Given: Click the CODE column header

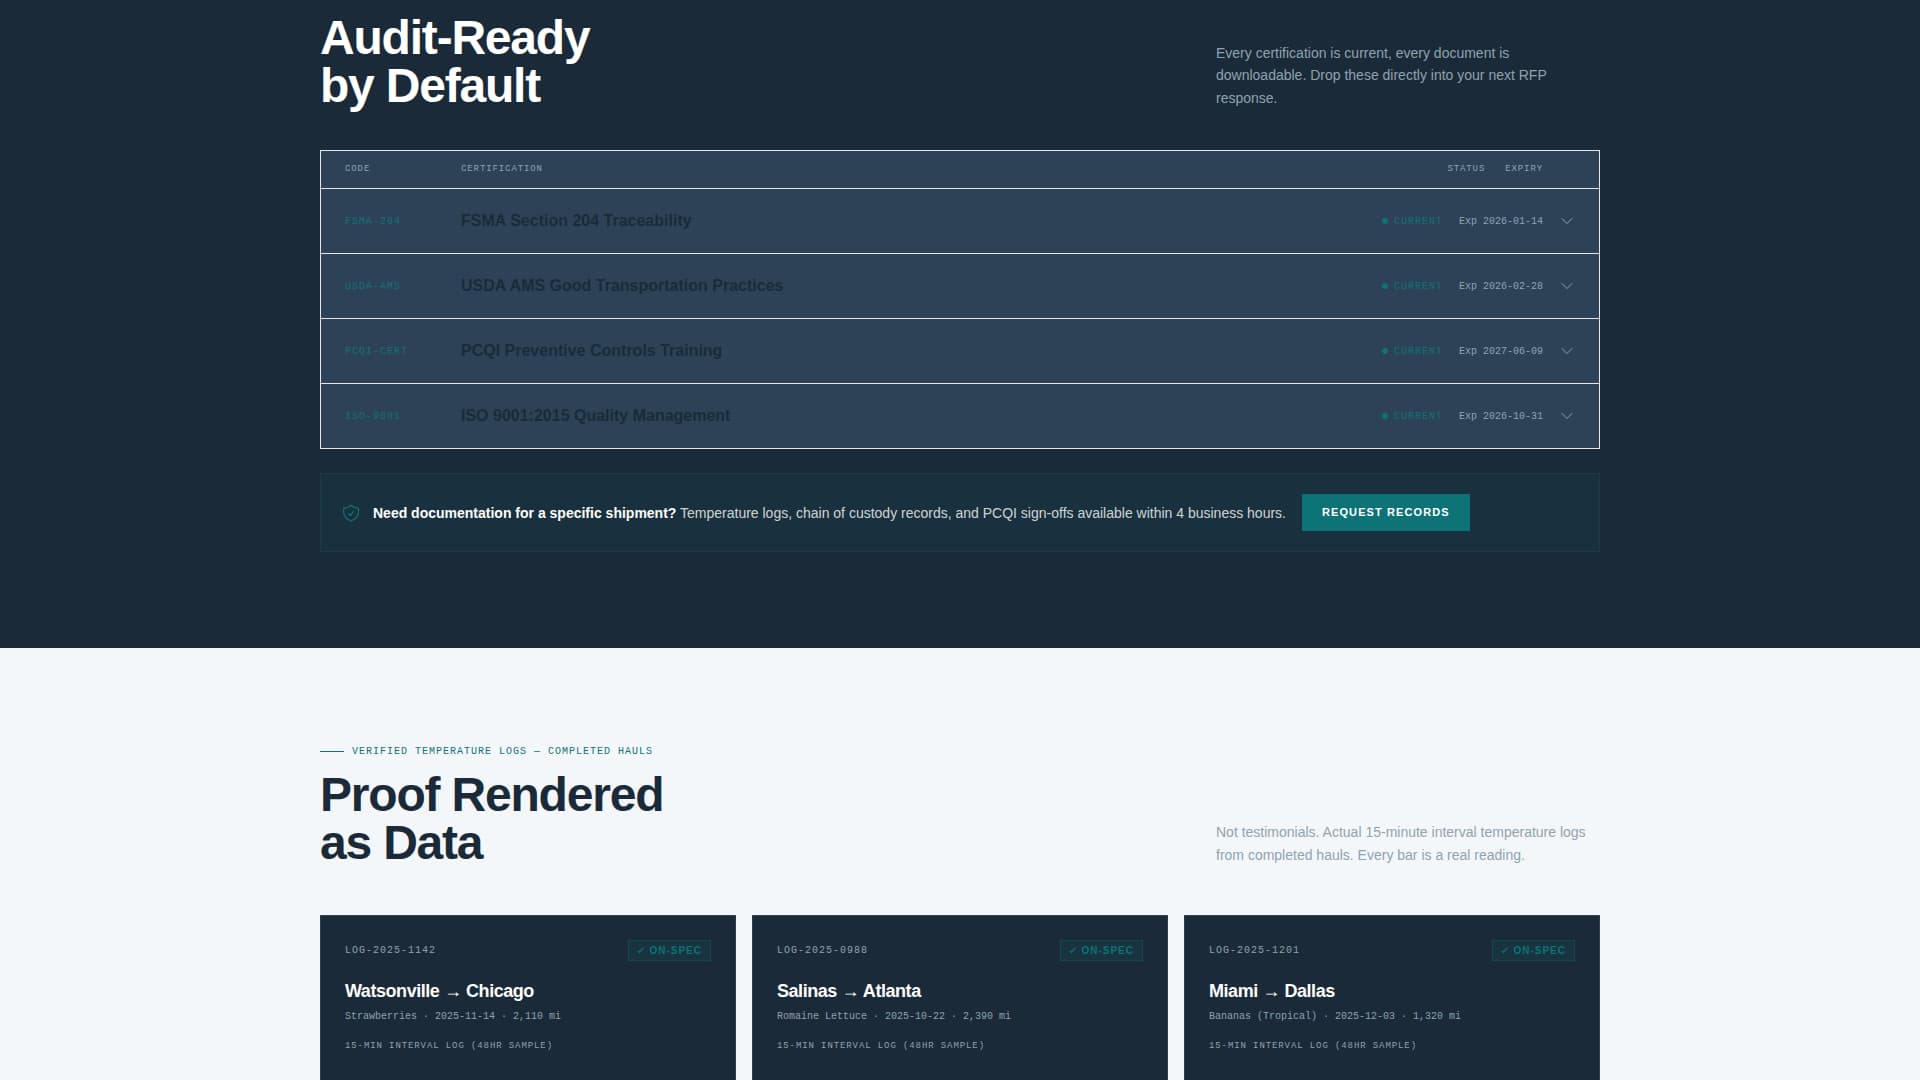Looking at the screenshot, I should [357, 168].
